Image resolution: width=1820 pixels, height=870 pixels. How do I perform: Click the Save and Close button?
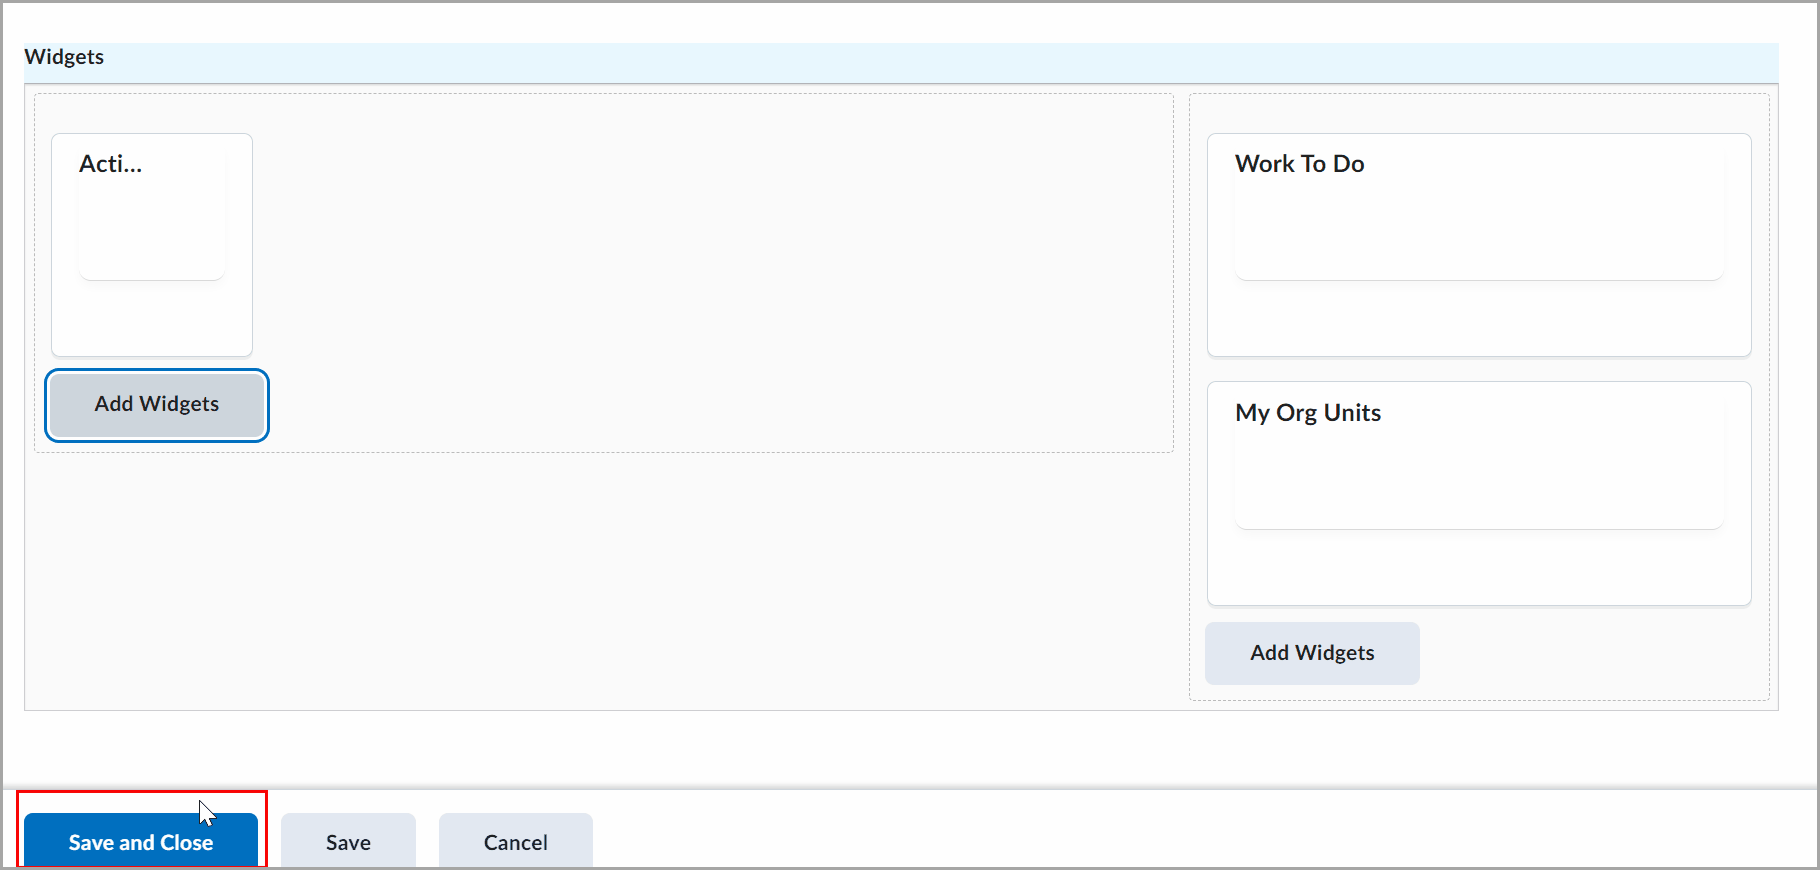click(141, 841)
